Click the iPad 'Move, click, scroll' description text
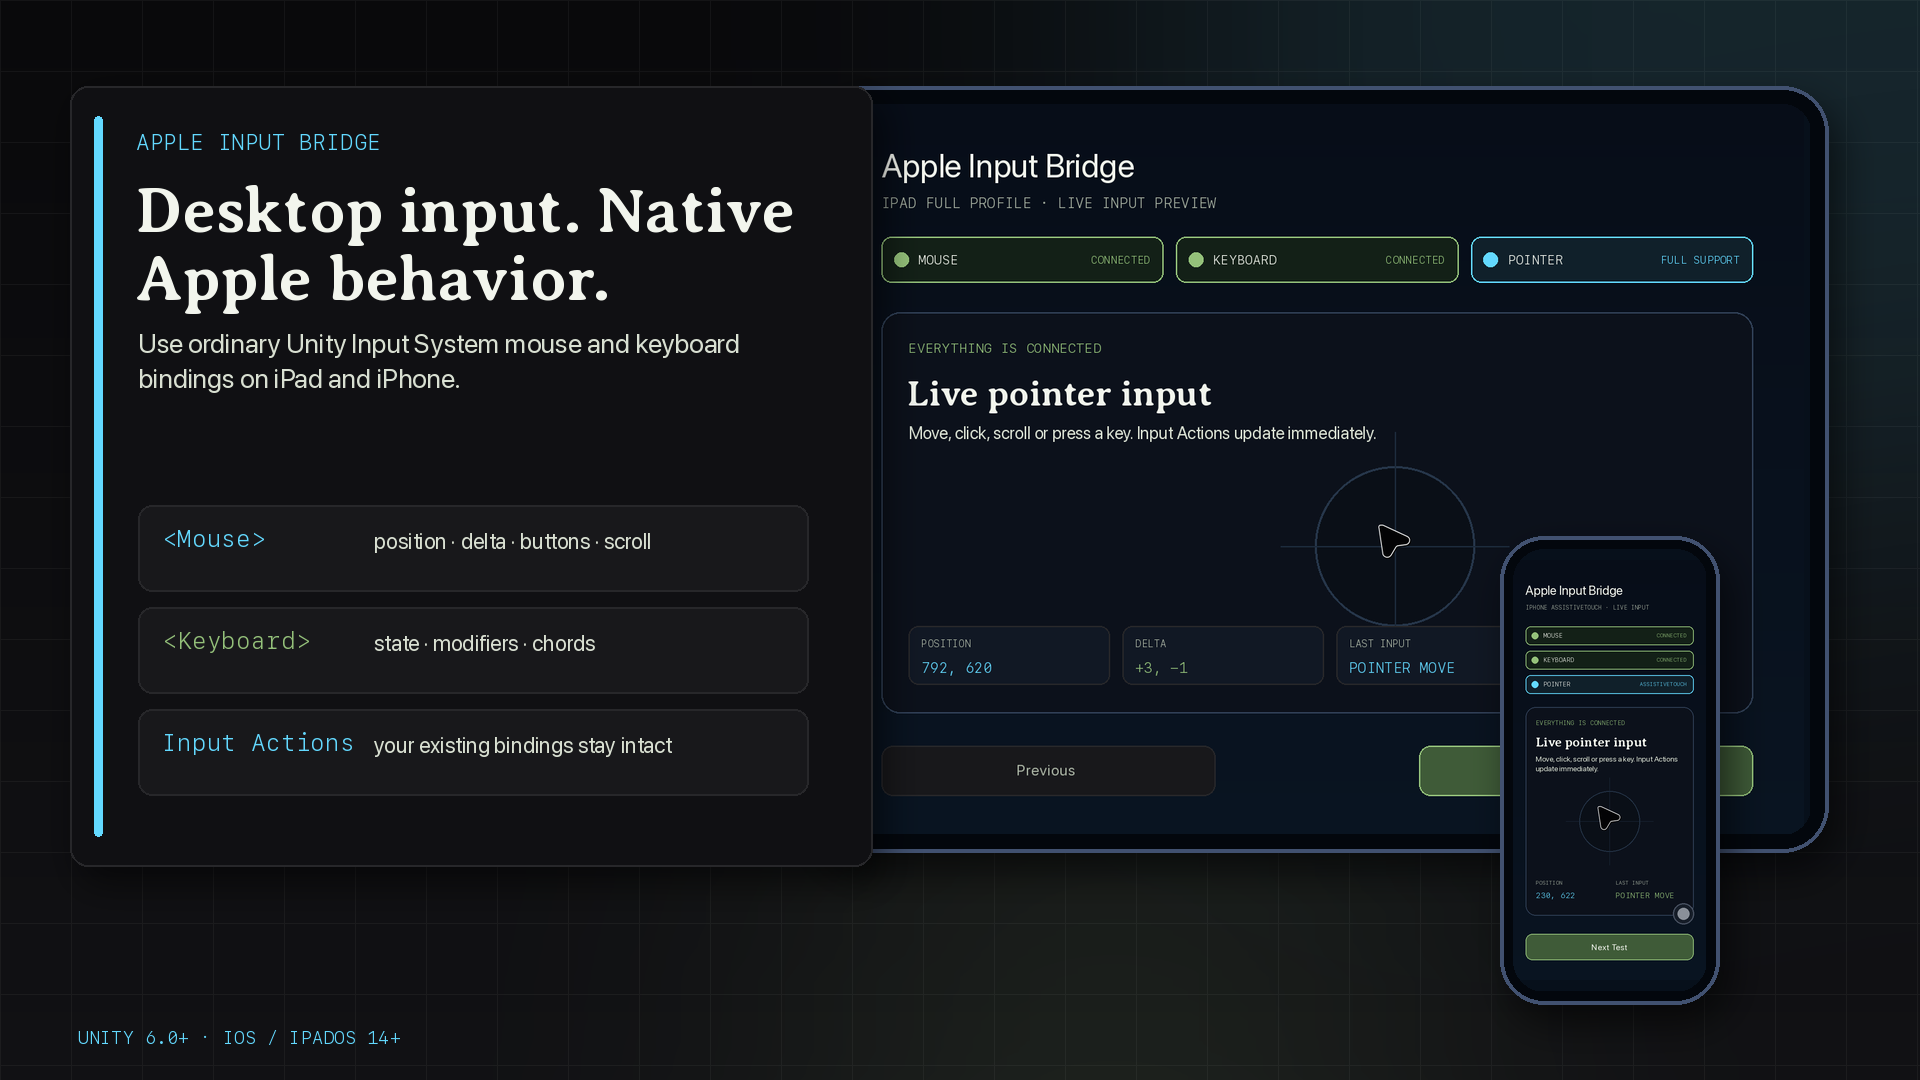The image size is (1920, 1080). point(1142,434)
